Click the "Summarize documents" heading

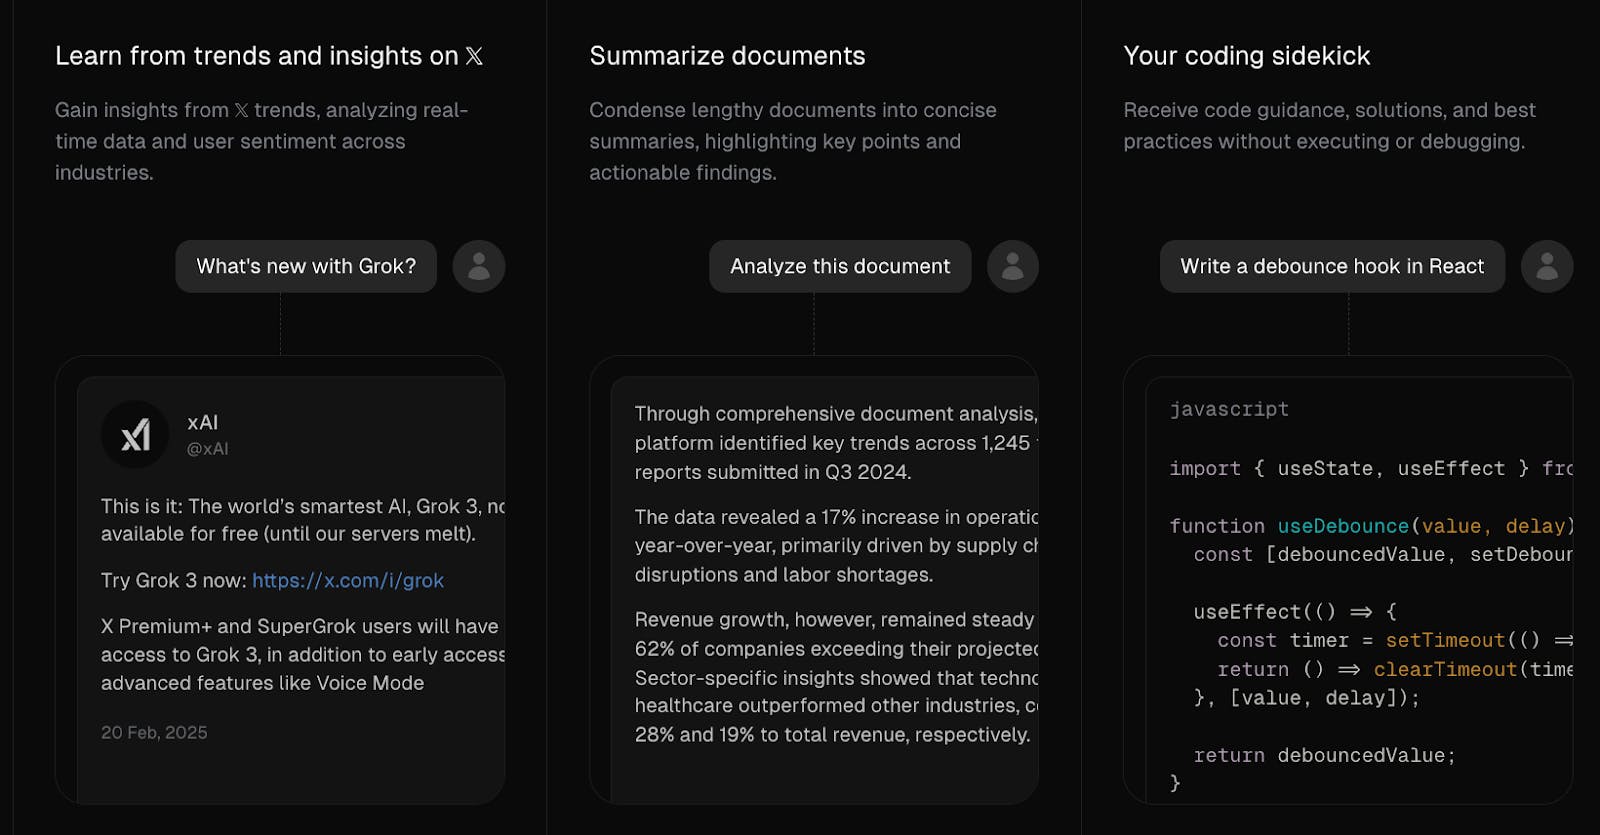727,56
